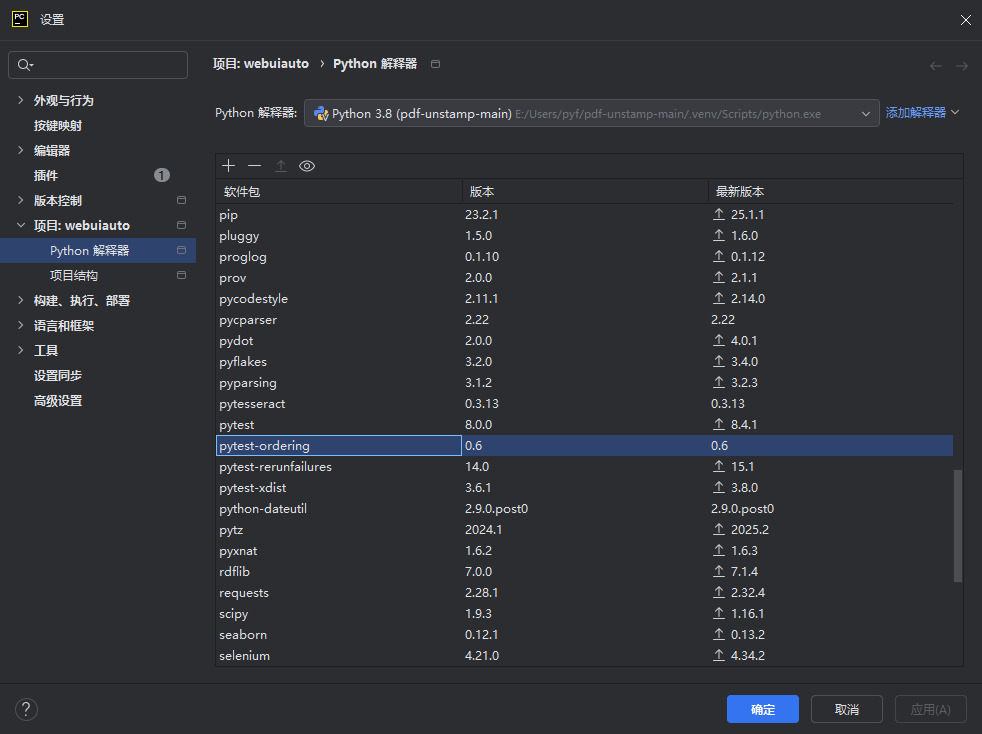The image size is (982, 734).
Task: Click version 0.6 of pytest-ordering
Action: click(473, 445)
